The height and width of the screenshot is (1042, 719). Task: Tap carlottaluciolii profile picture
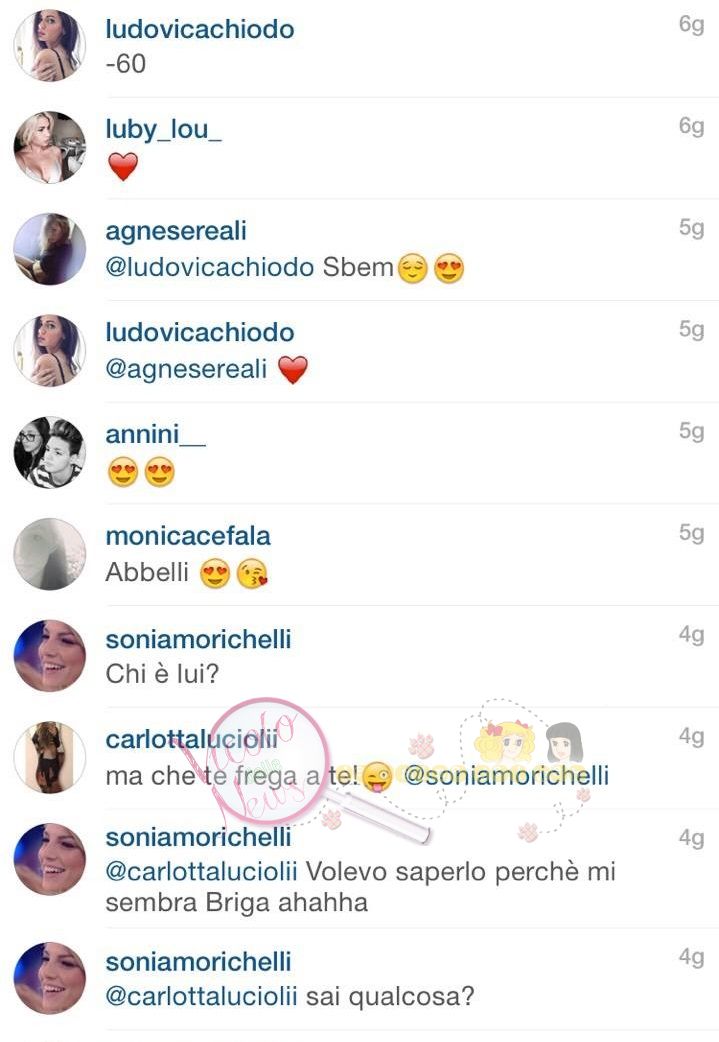50,757
